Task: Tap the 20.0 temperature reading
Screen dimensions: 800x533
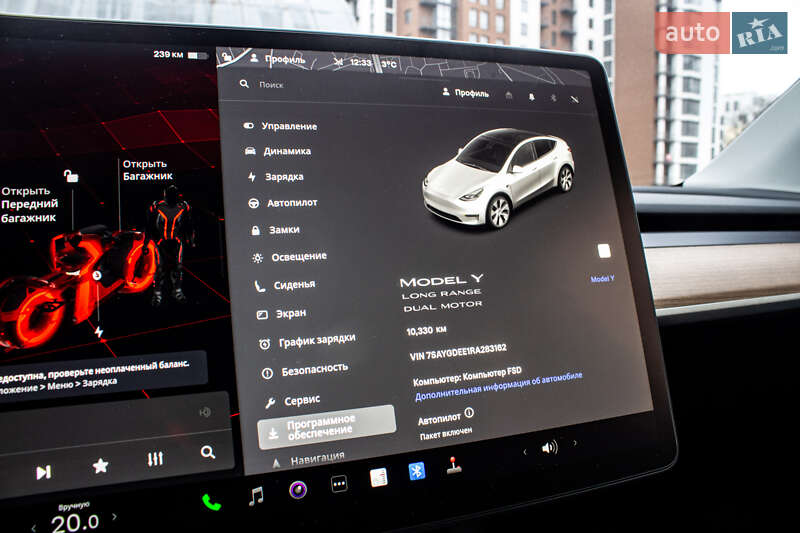Action: (x=74, y=522)
